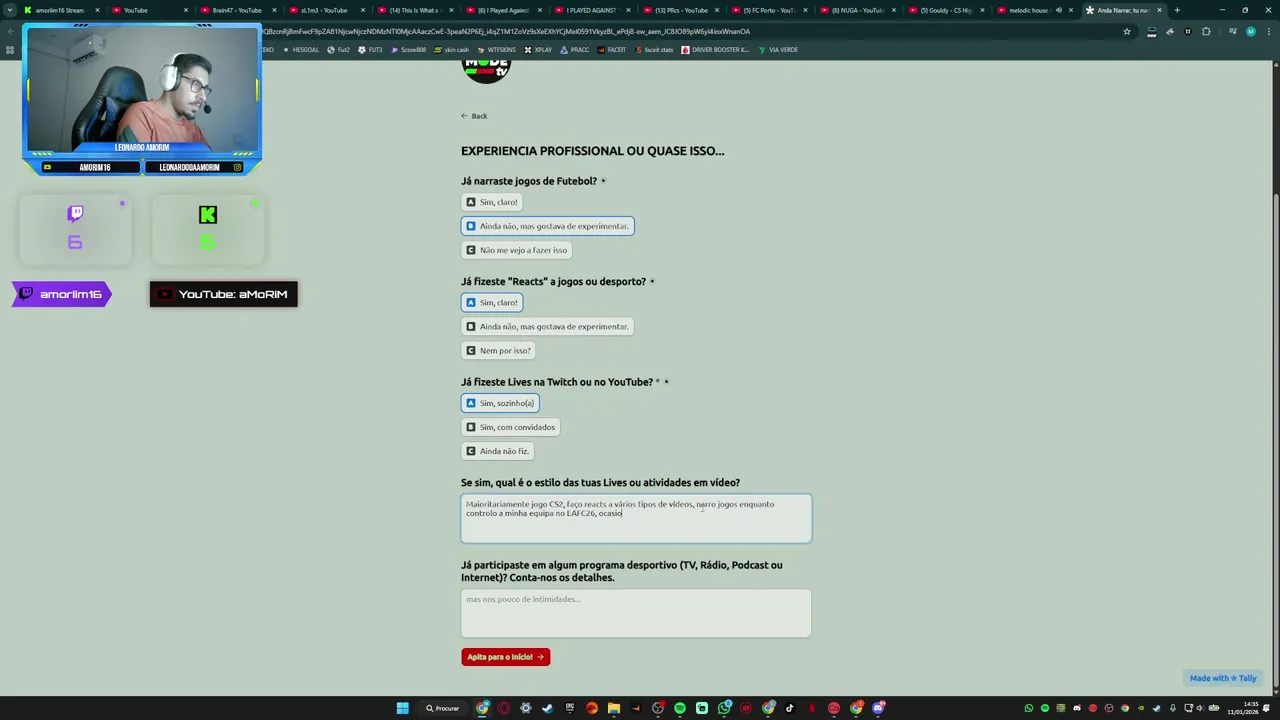Switch to the '(5) FC Porto - YouTube' tab

pyautogui.click(x=769, y=10)
